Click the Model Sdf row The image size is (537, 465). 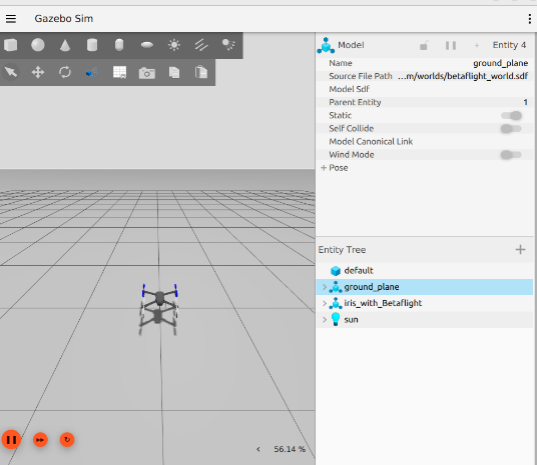pyautogui.click(x=425, y=89)
